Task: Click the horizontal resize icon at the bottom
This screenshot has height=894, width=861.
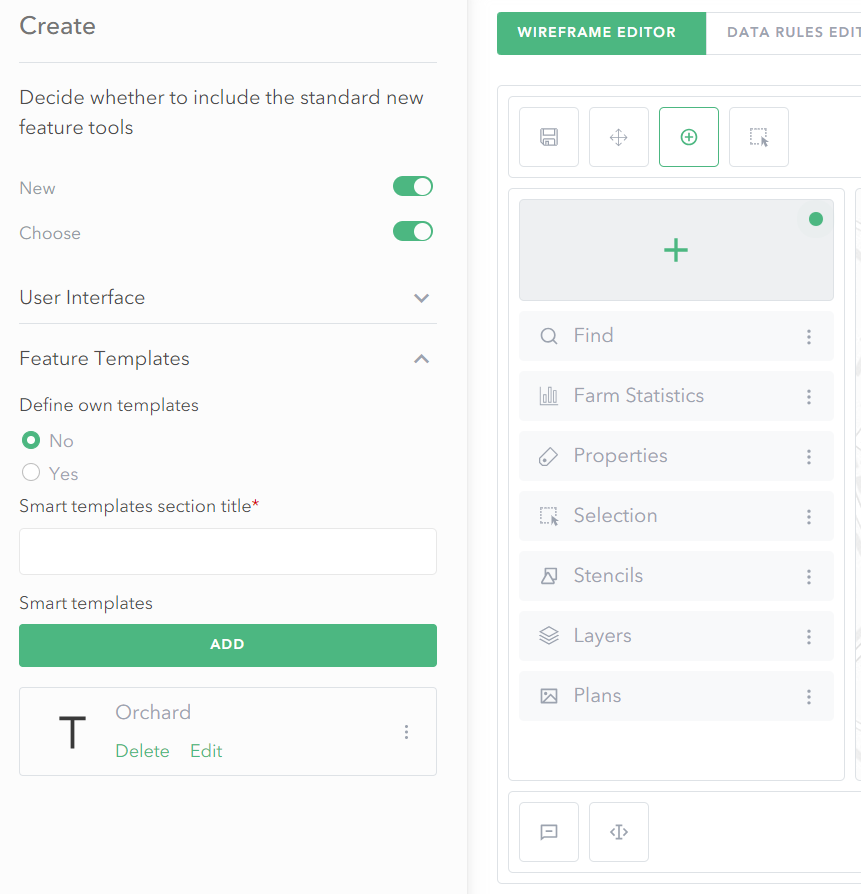Action: coord(618,831)
